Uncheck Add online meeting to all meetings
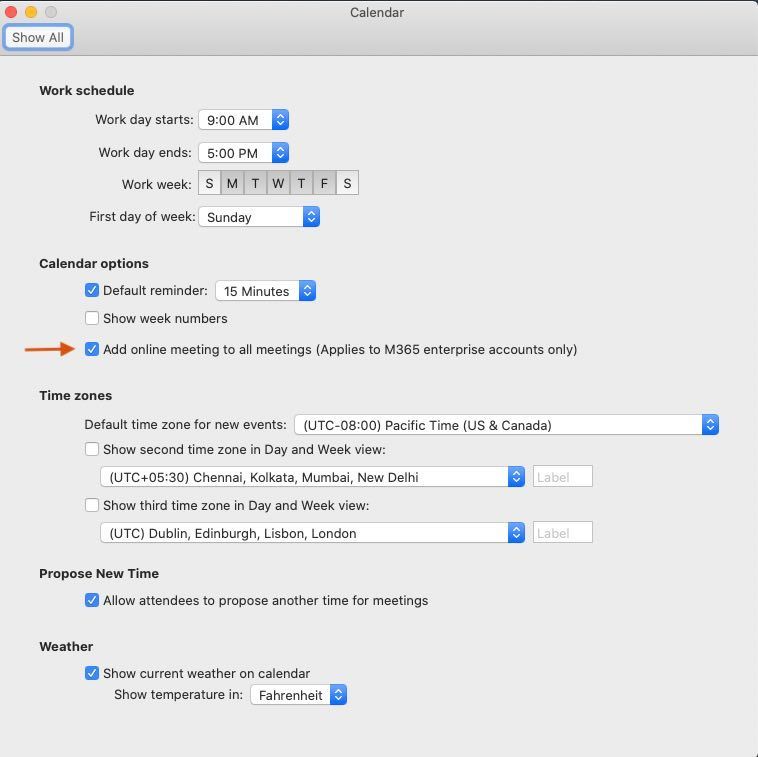Image resolution: width=758 pixels, height=757 pixels. (x=92, y=349)
